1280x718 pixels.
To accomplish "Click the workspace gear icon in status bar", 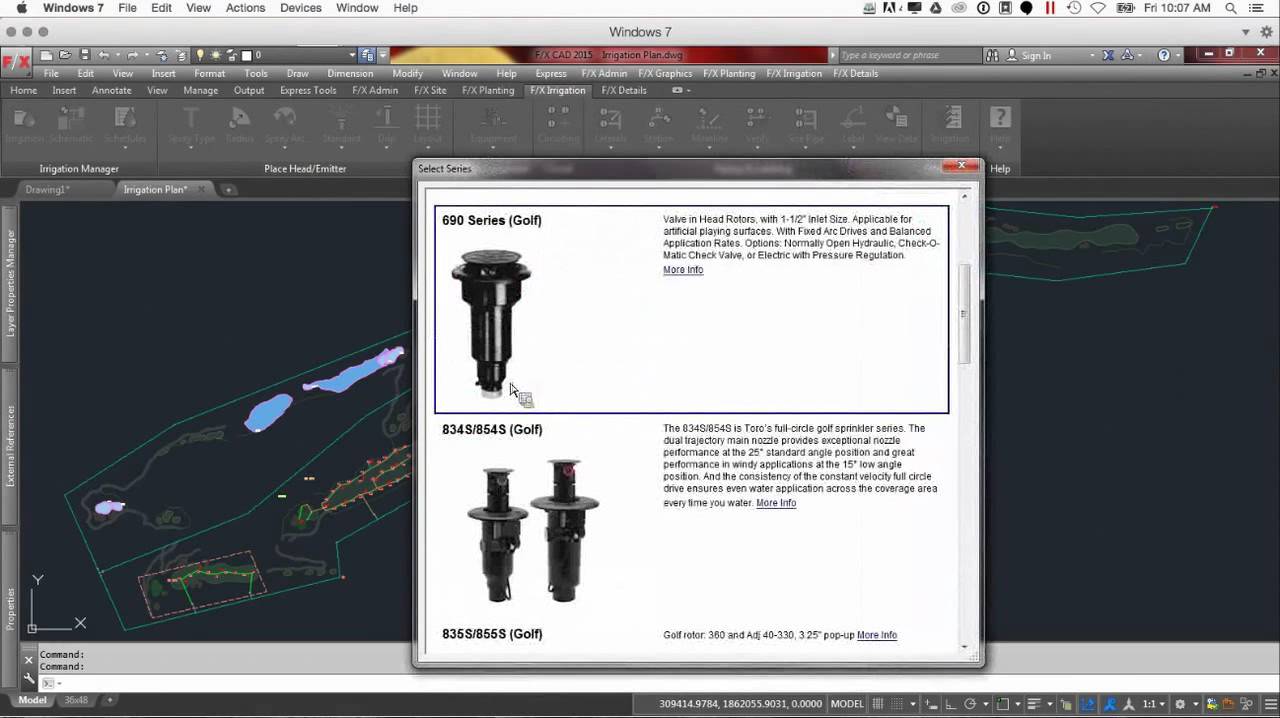I will pyautogui.click(x=1180, y=703).
